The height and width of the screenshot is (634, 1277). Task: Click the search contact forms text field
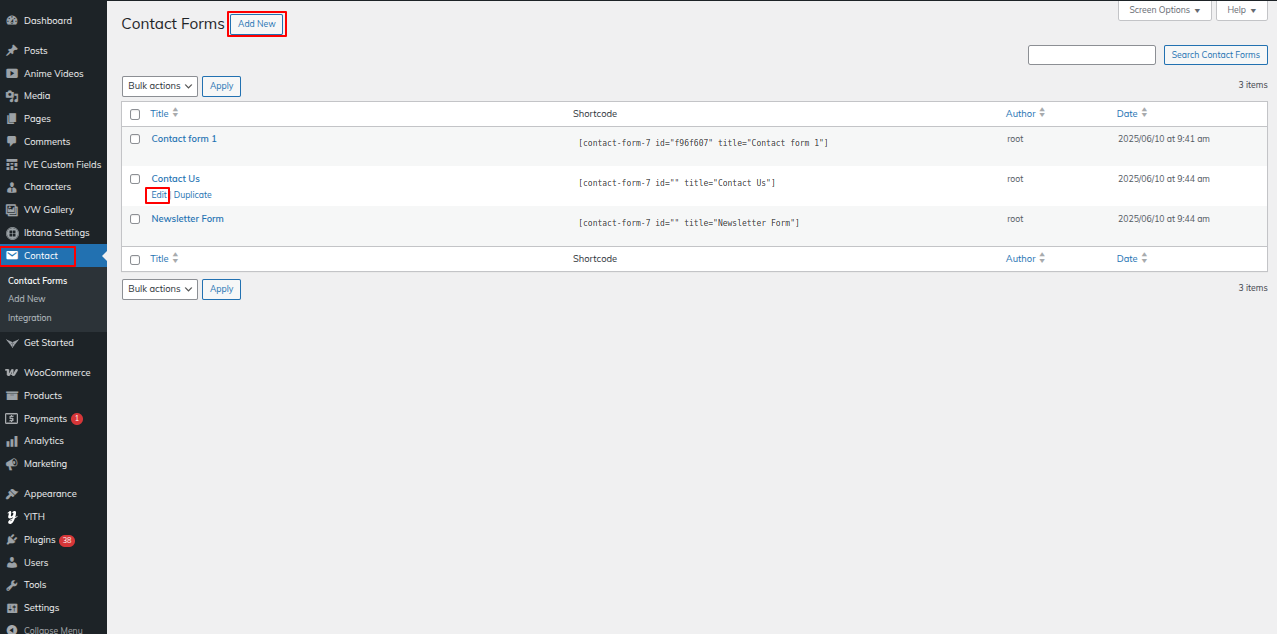[1091, 55]
